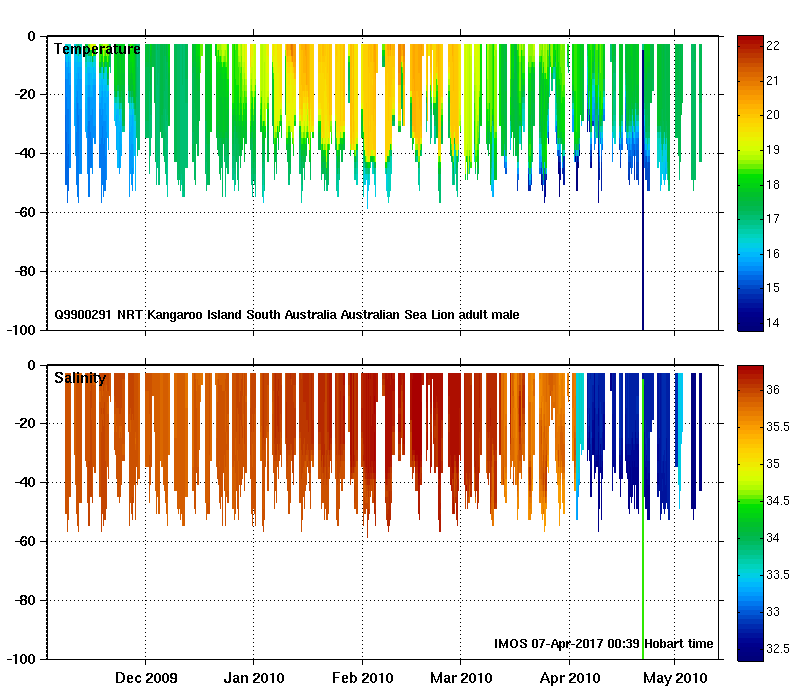799x700 pixels.
Task: Click the Q9900291 Kangaroo Island caption text
Action: 288,315
